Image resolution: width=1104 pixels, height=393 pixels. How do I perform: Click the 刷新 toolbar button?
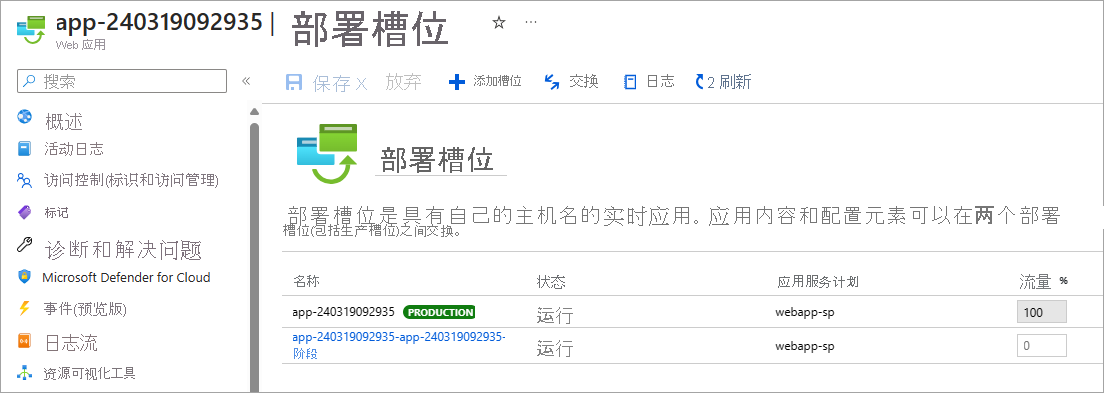coord(723,82)
